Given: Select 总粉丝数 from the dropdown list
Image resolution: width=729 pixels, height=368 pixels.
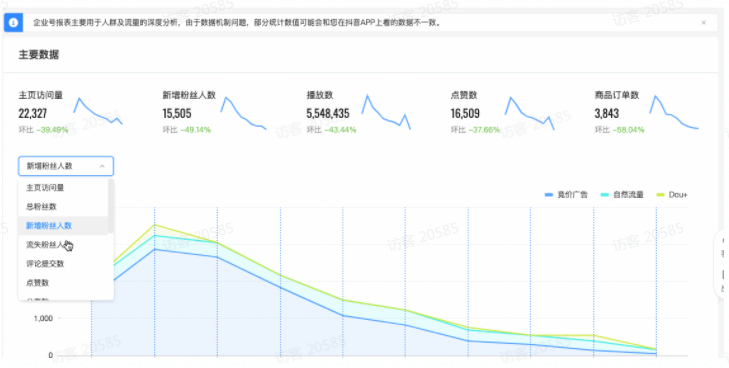Looking at the screenshot, I should pos(63,207).
